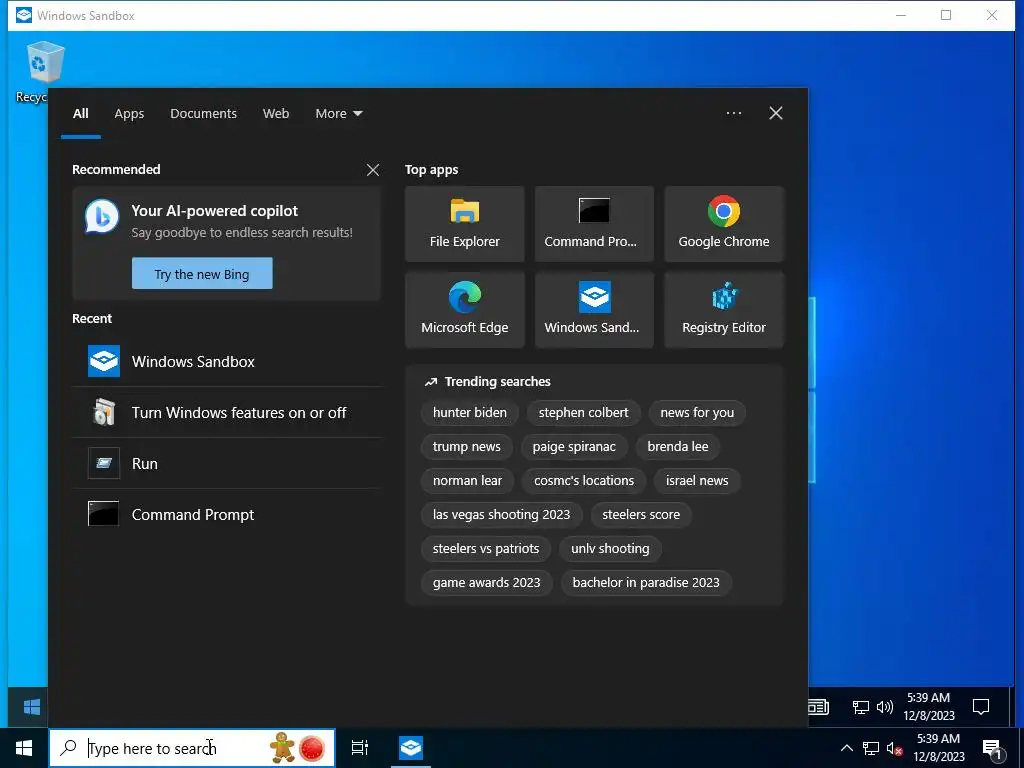Choose news for you trending chip

click(x=697, y=413)
